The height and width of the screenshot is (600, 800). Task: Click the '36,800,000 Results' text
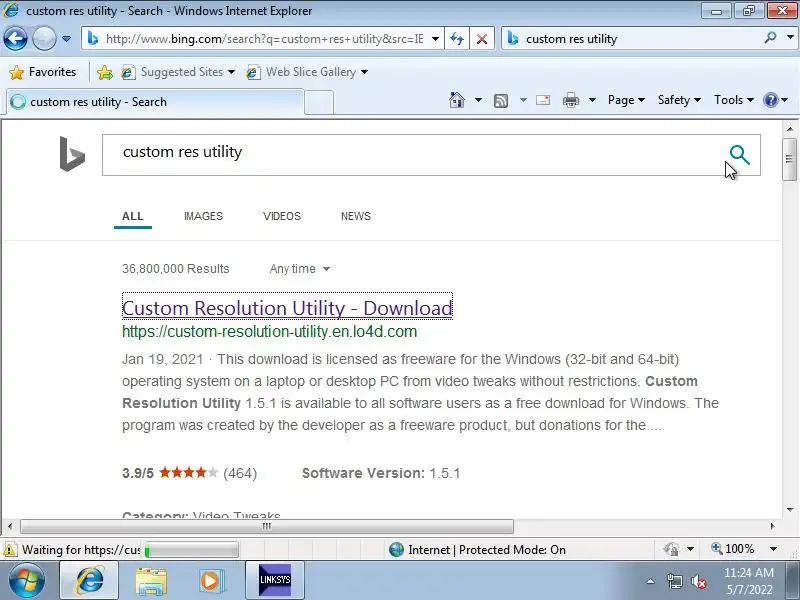(x=176, y=269)
